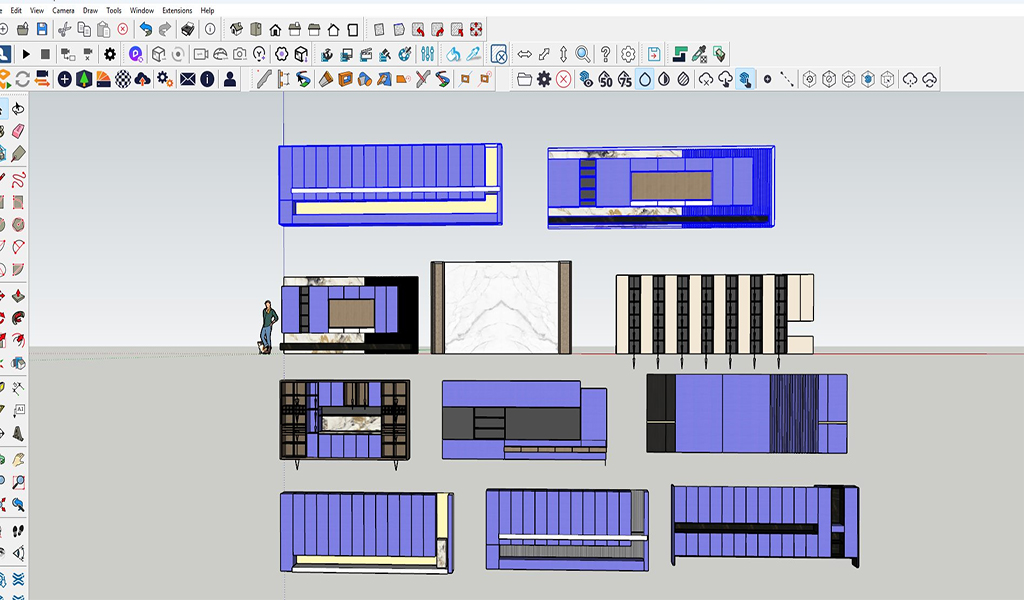This screenshot has height=600, width=1024.
Task: Toggle the hatched water drop icon
Action: coord(684,79)
